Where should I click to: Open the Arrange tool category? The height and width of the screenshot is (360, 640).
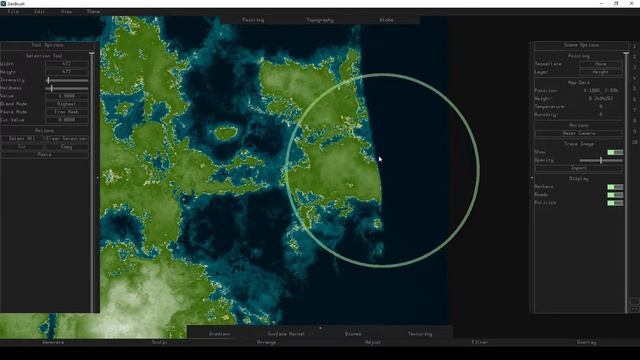point(267,342)
